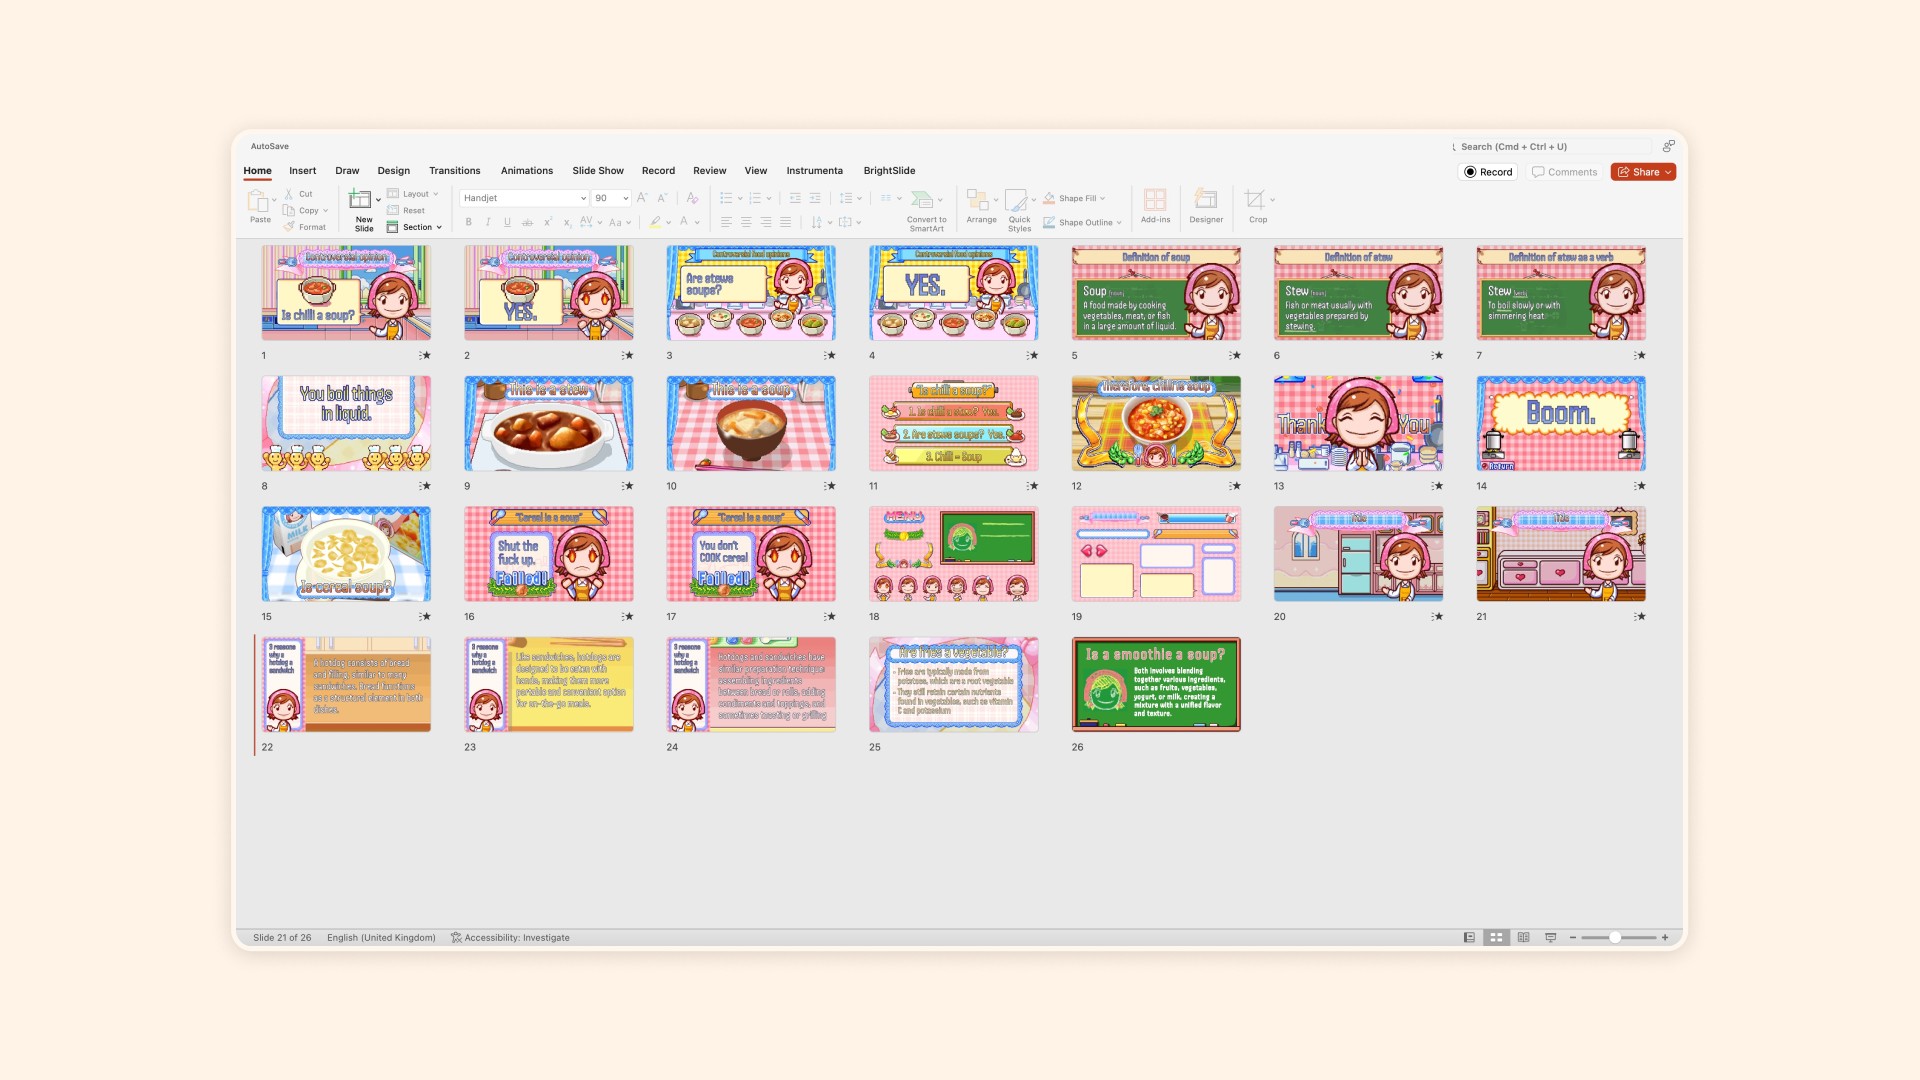Click the red Share button
This screenshot has width=1920, height=1080.
pos(1642,172)
